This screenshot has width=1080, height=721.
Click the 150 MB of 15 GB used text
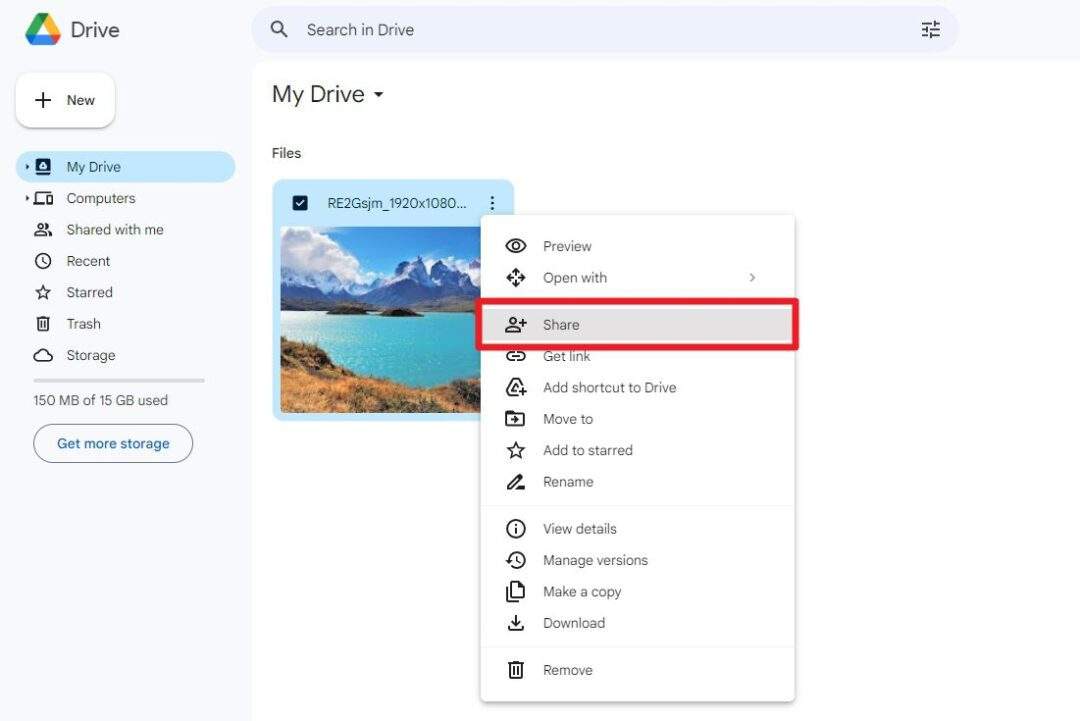pyautogui.click(x=101, y=400)
